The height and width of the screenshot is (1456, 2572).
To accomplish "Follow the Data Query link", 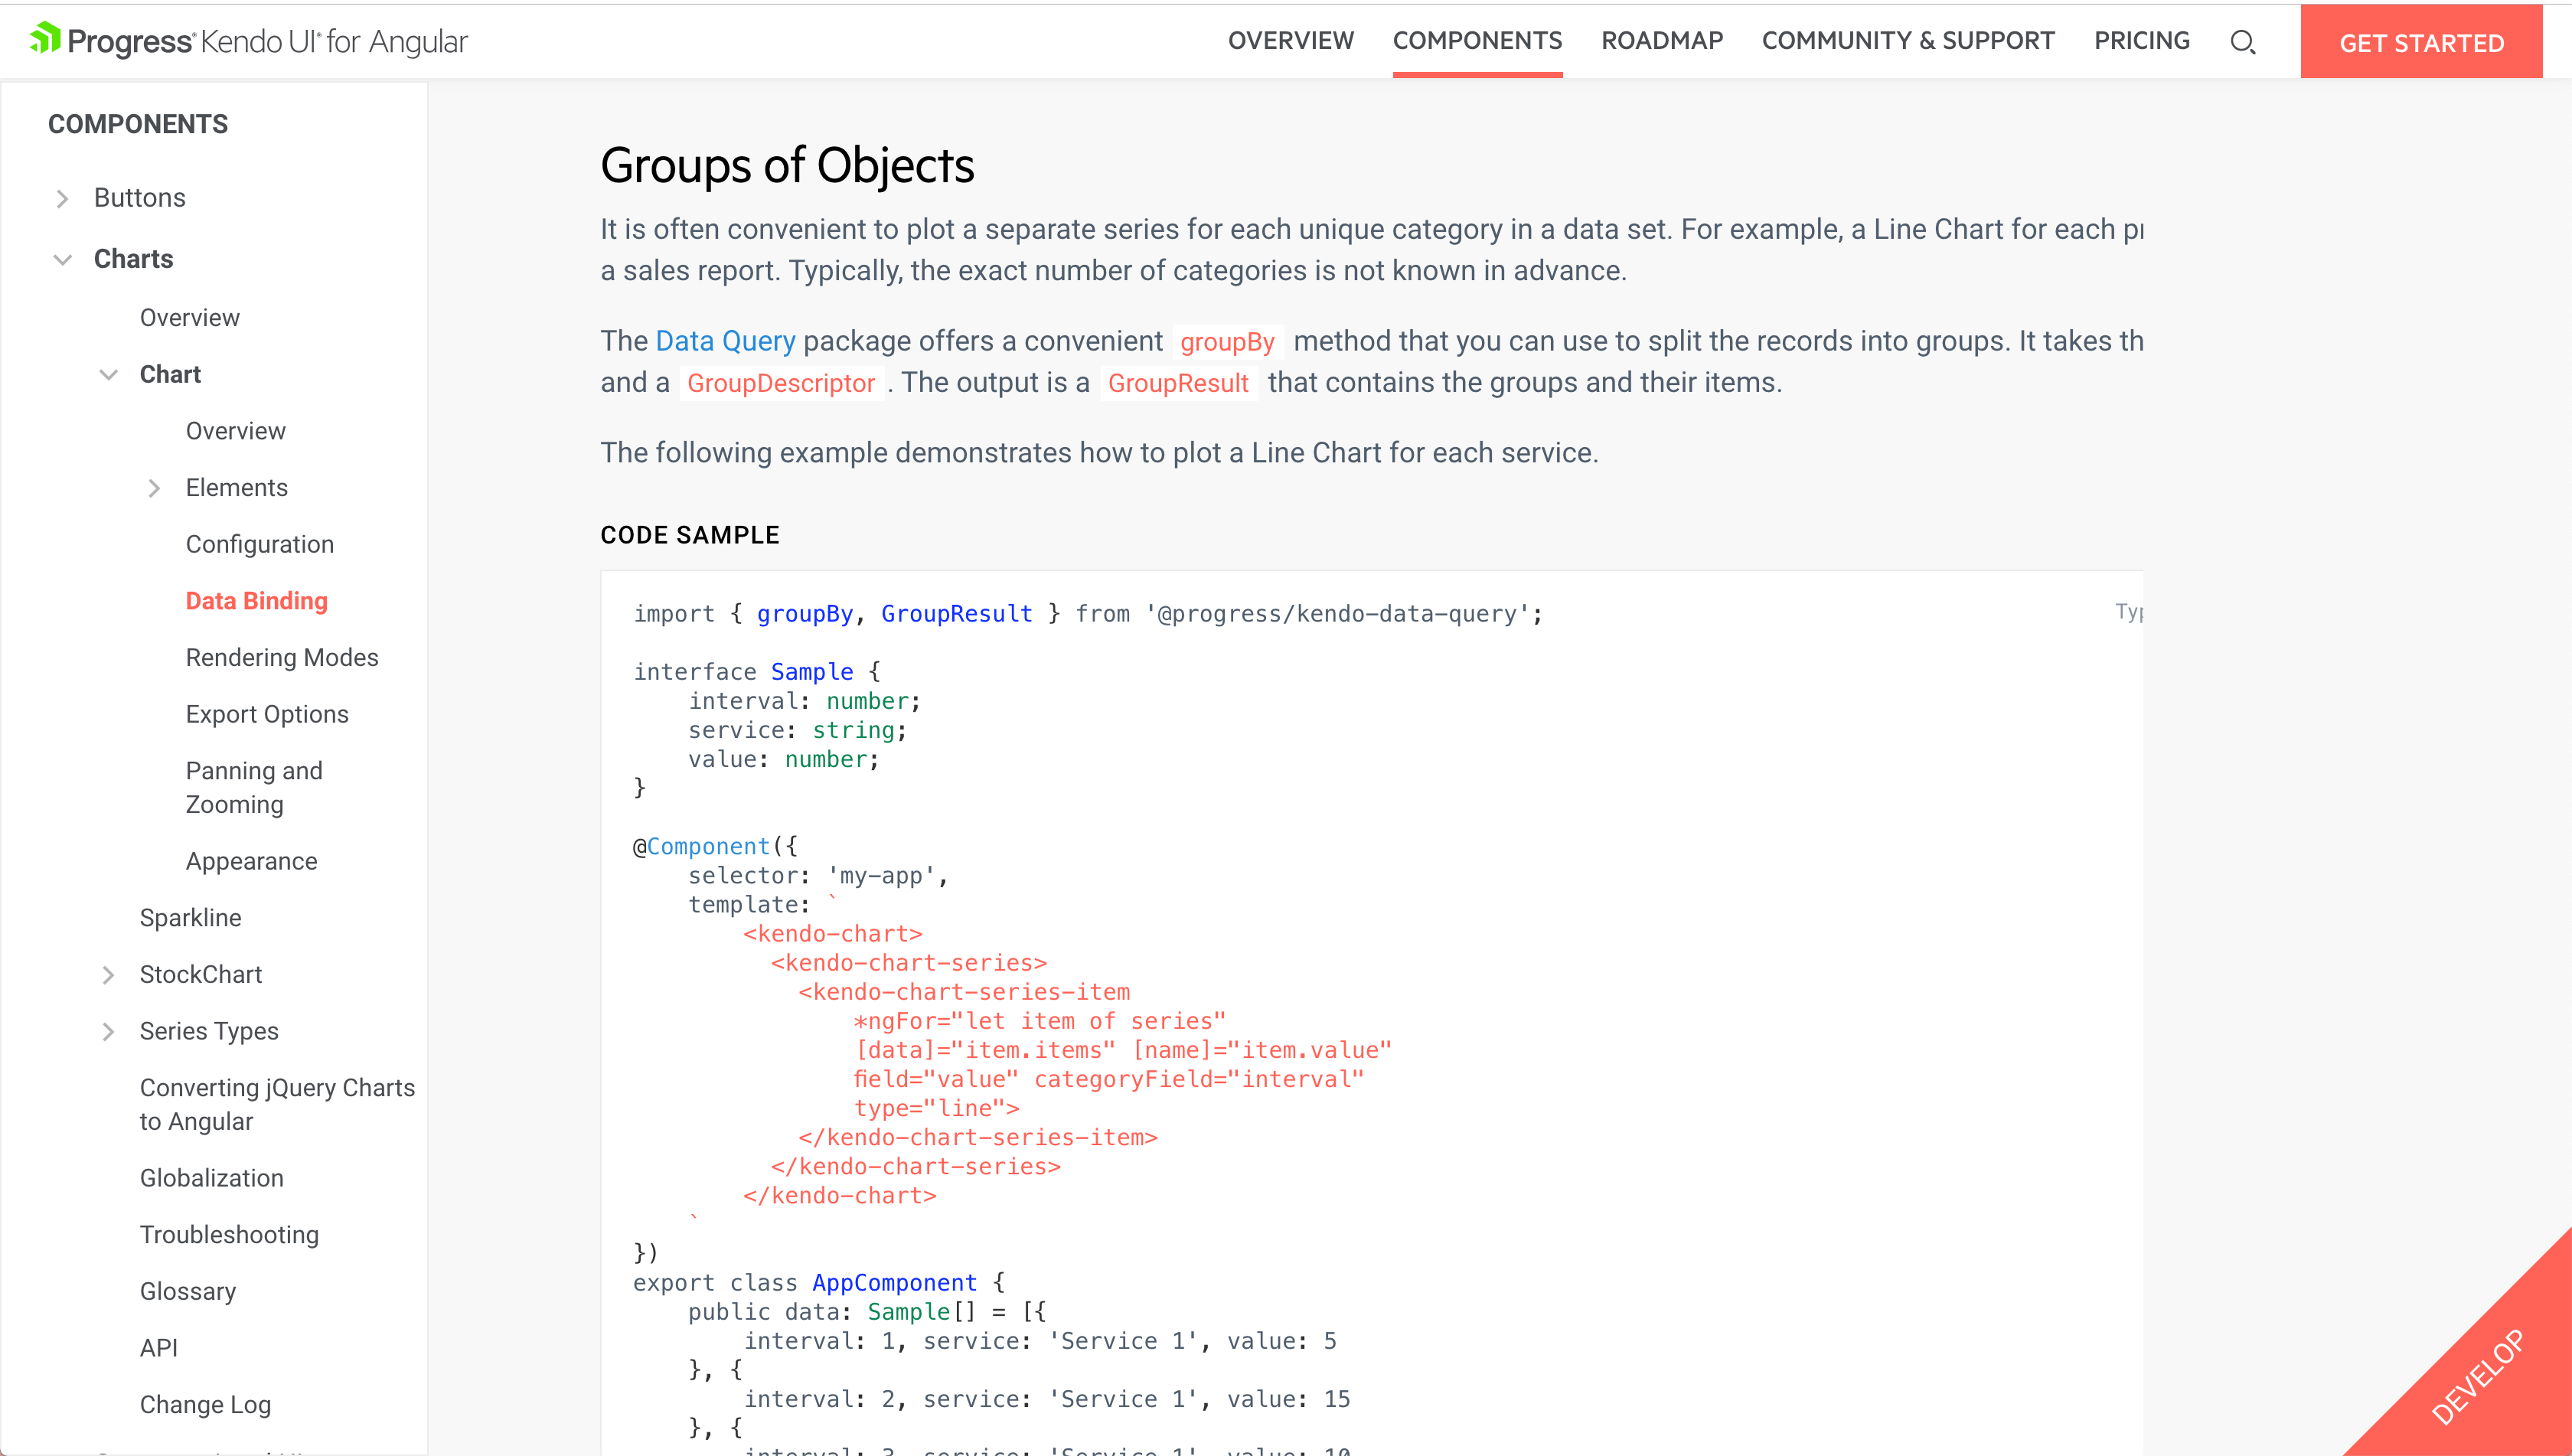I will 725,341.
